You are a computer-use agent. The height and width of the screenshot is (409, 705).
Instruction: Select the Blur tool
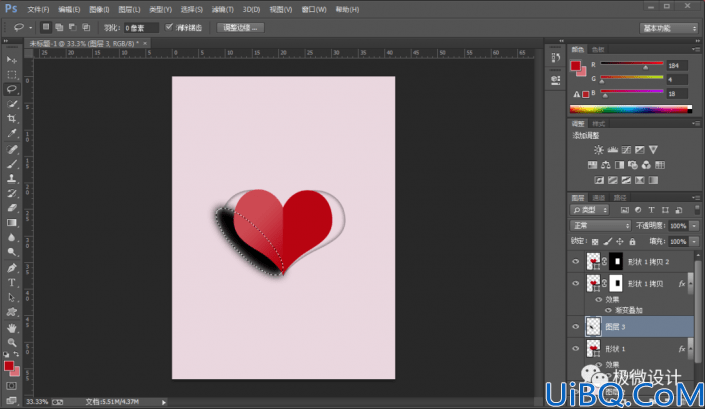coord(12,237)
